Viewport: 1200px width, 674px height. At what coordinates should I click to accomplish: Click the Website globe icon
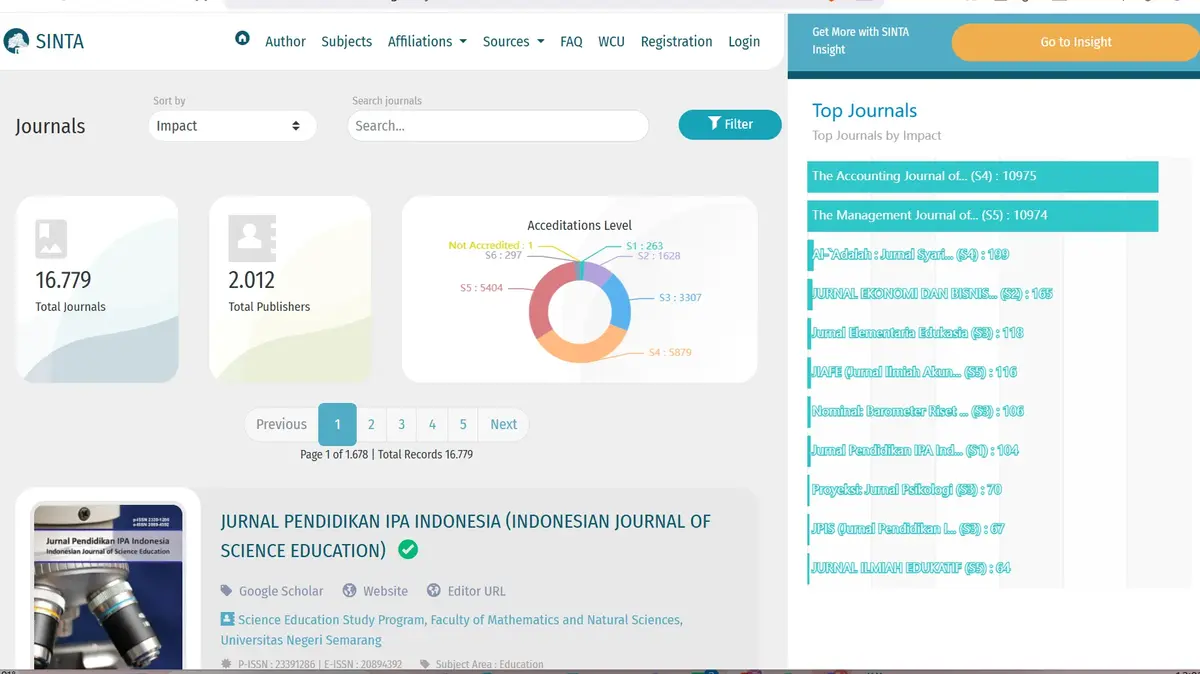pyautogui.click(x=349, y=591)
